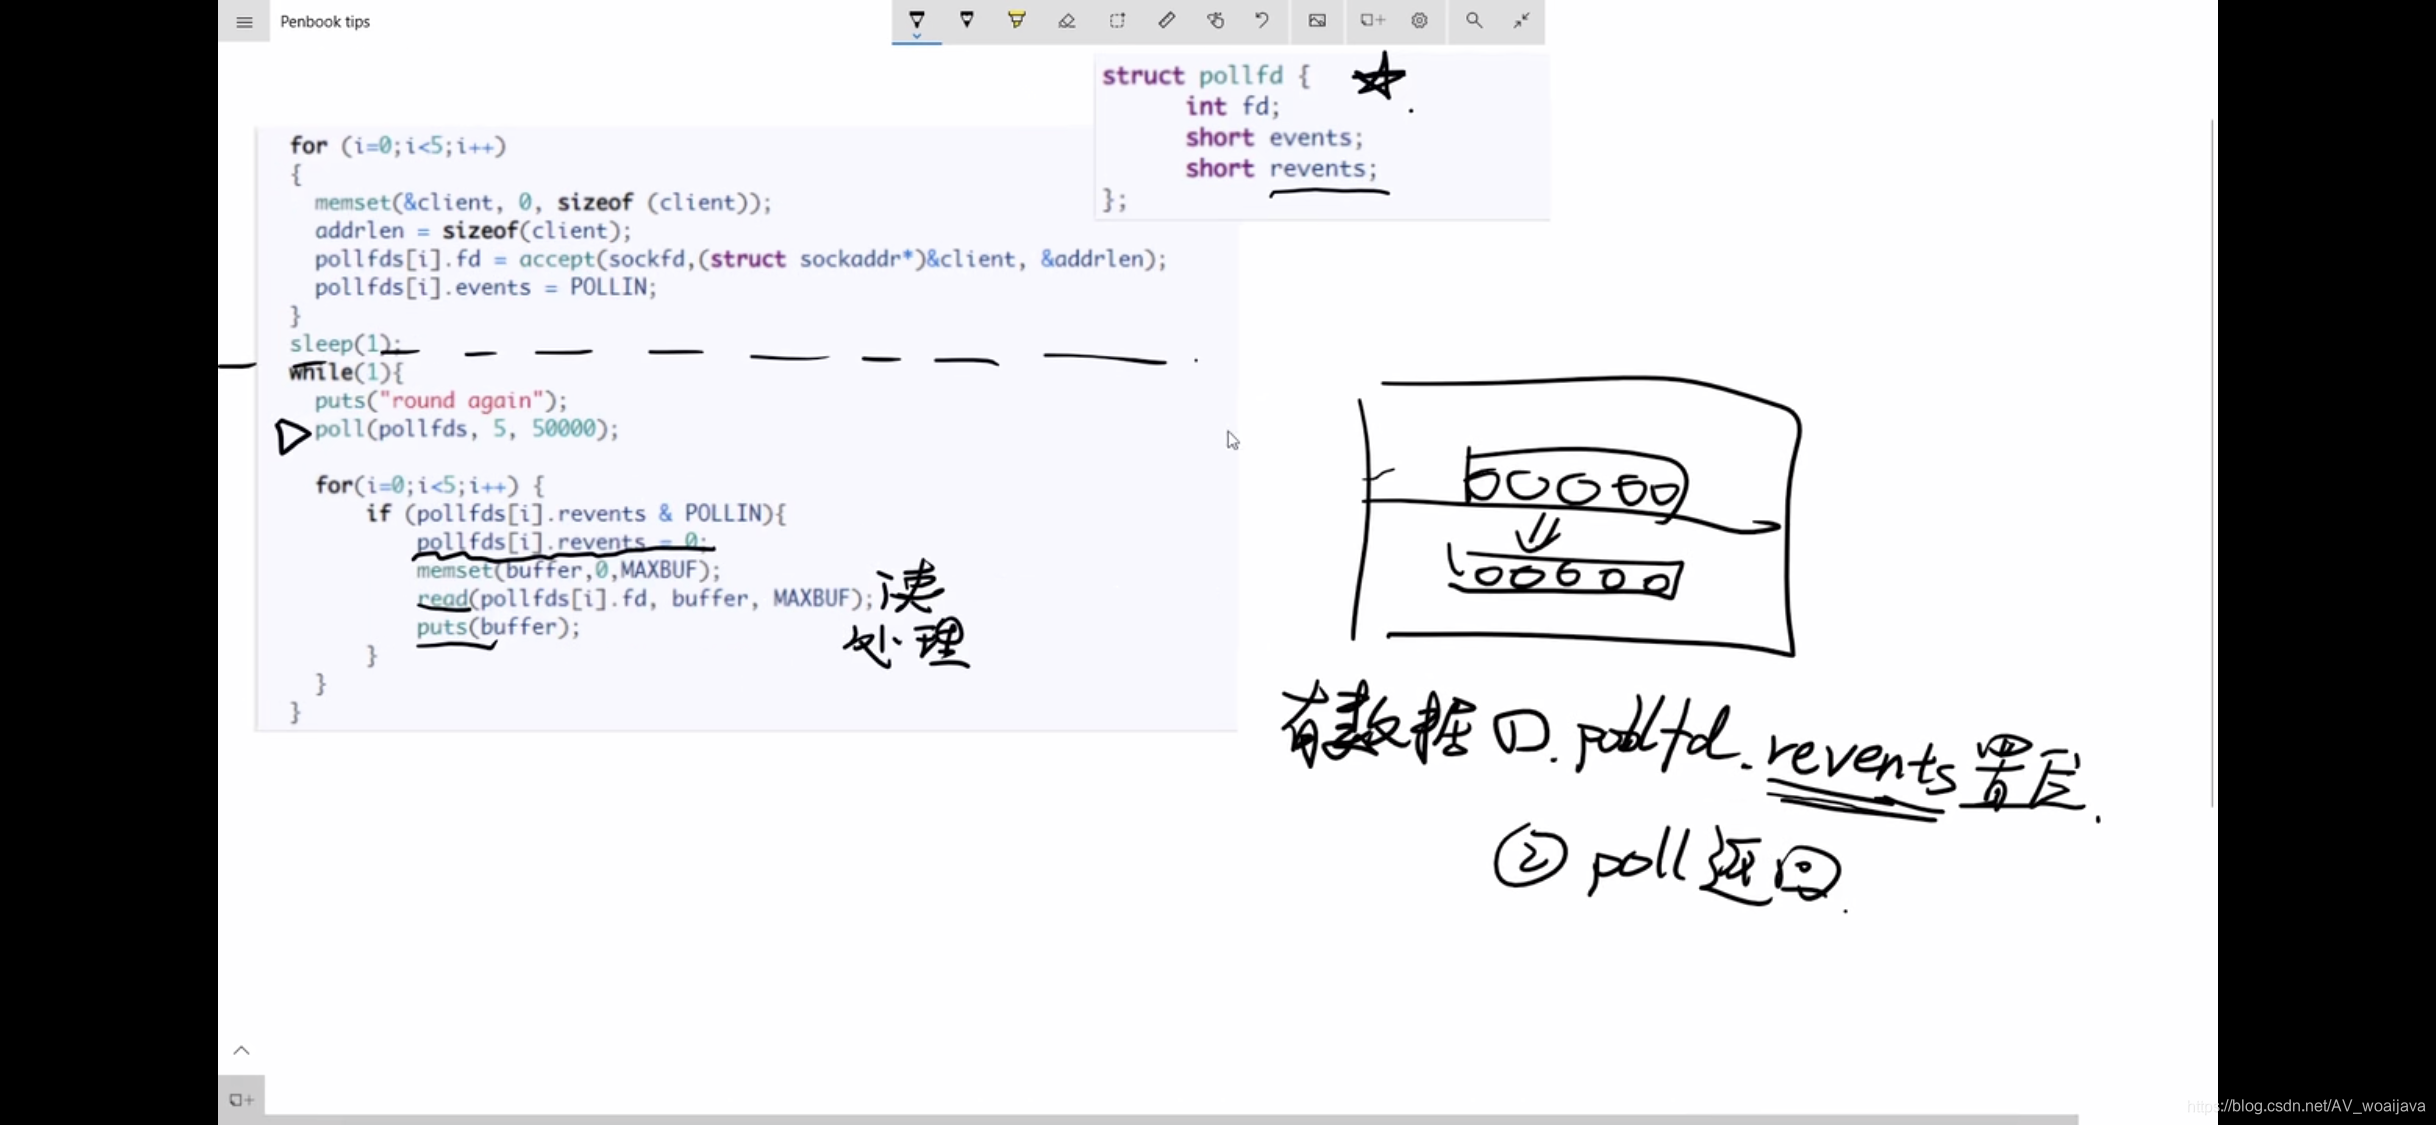
Task: Click the 'short events;' code line
Action: tap(1274, 137)
